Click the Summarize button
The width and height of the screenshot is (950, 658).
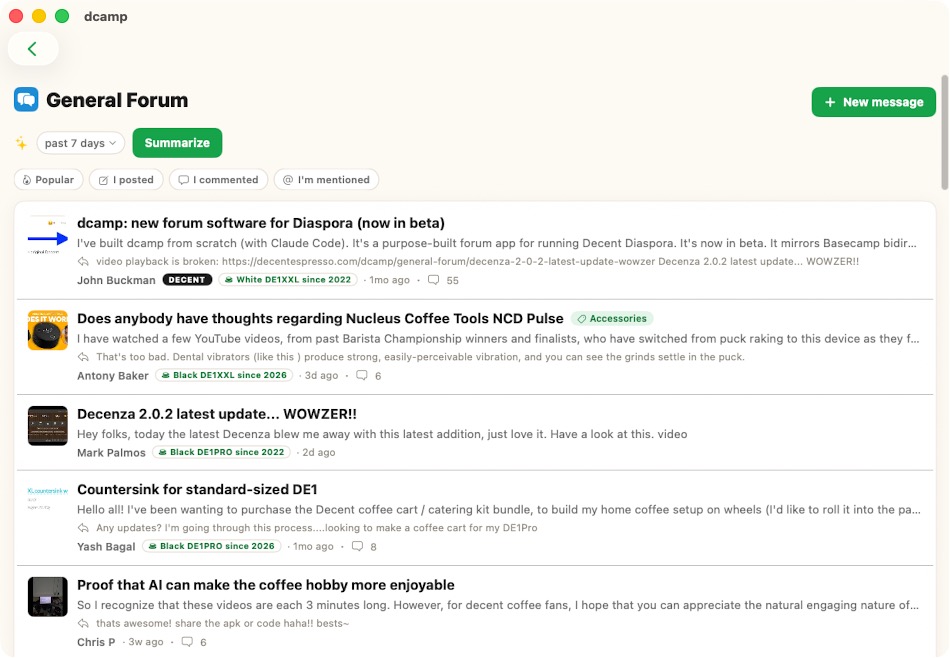tap(177, 143)
